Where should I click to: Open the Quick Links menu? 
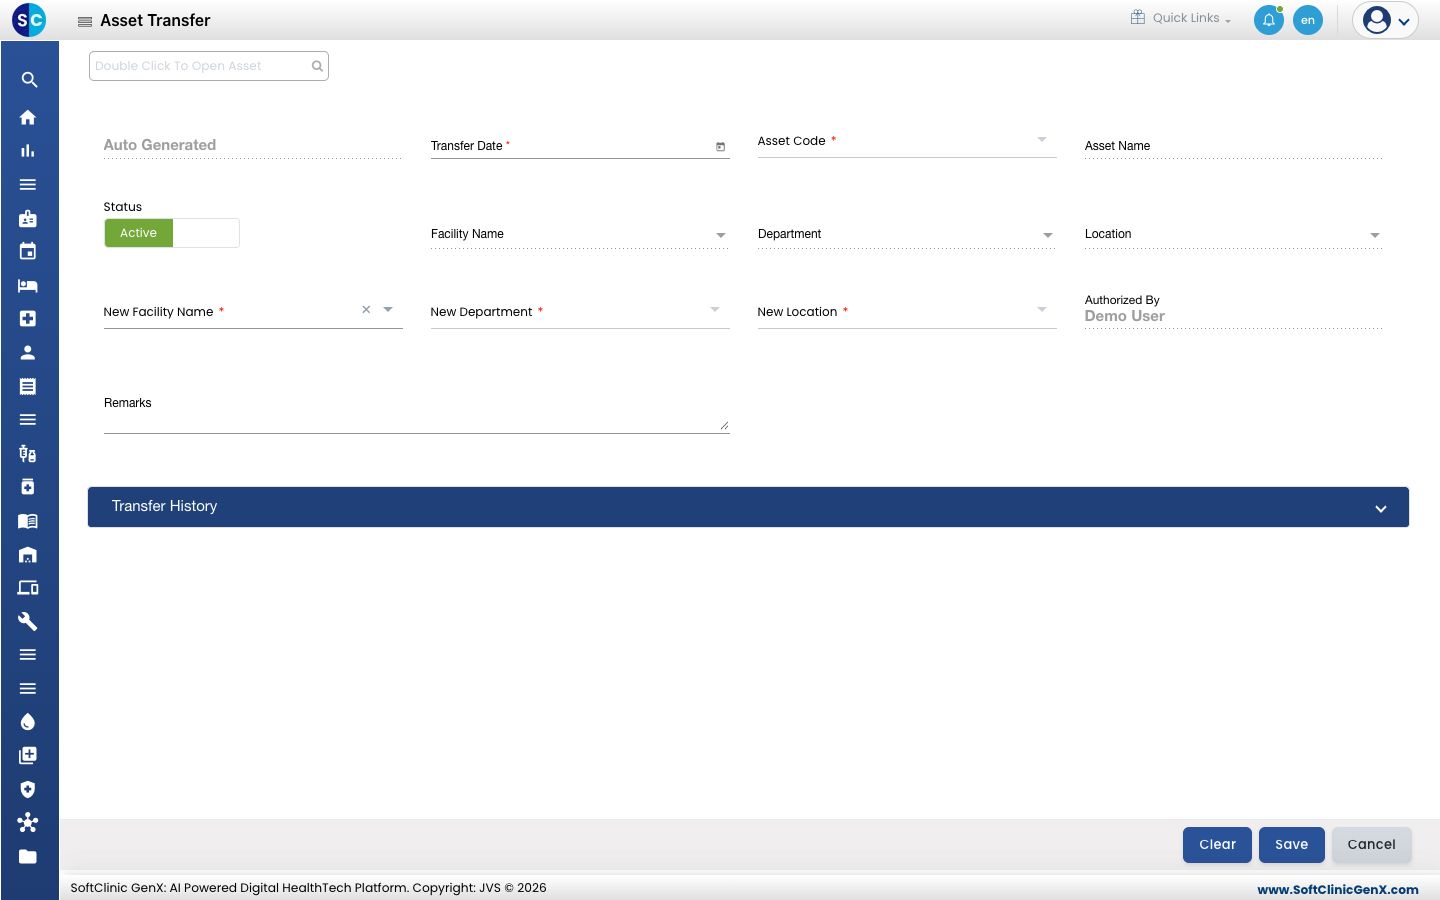(x=1181, y=18)
